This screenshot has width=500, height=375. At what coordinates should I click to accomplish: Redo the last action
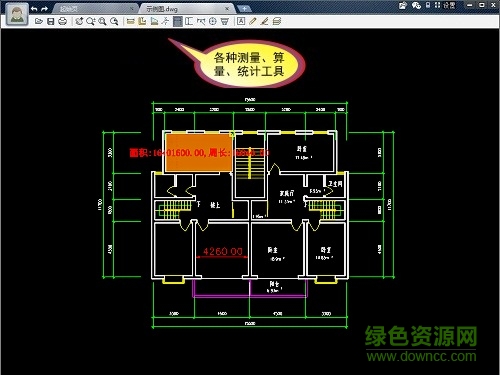45,9
